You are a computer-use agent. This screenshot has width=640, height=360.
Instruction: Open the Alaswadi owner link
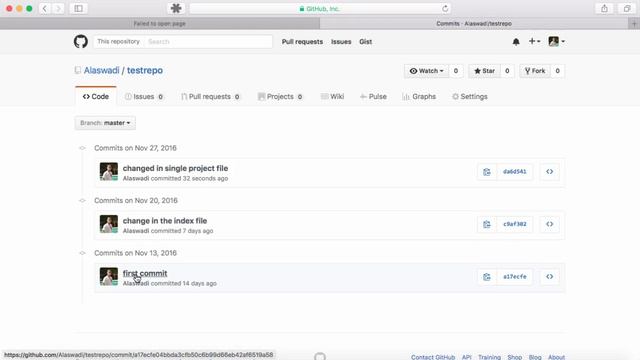coord(102,70)
